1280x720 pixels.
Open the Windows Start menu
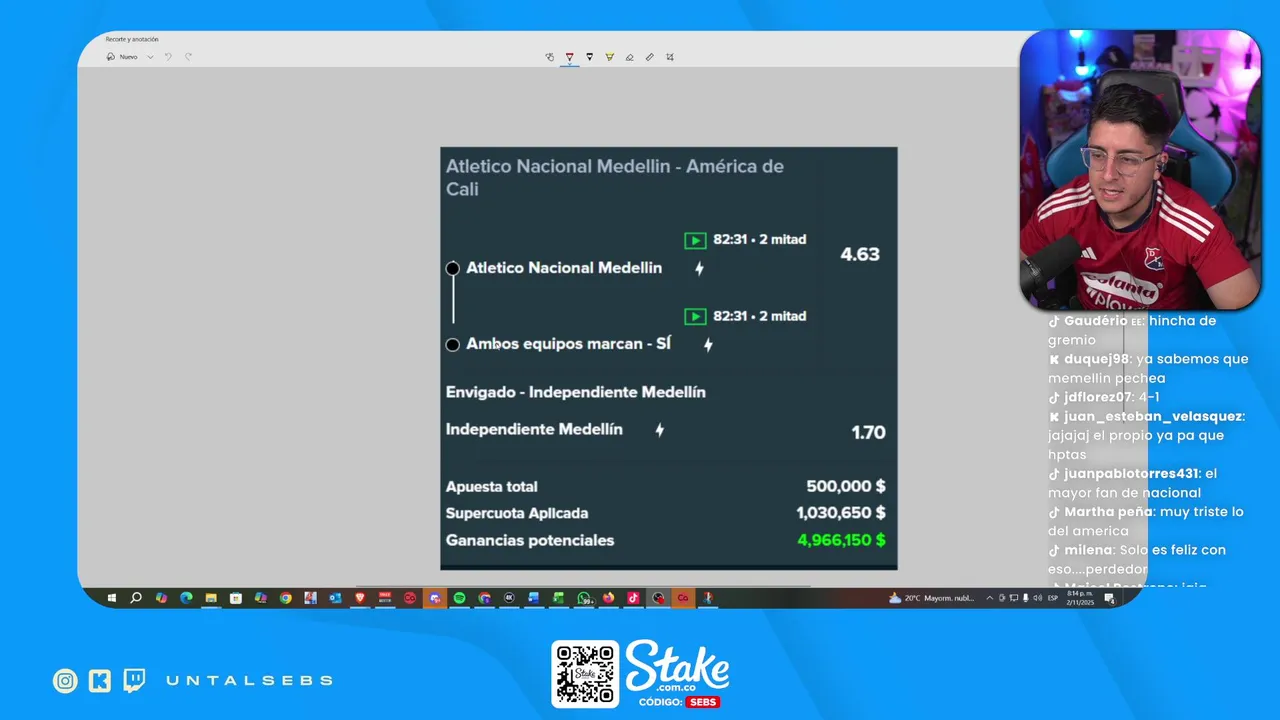click(x=111, y=598)
